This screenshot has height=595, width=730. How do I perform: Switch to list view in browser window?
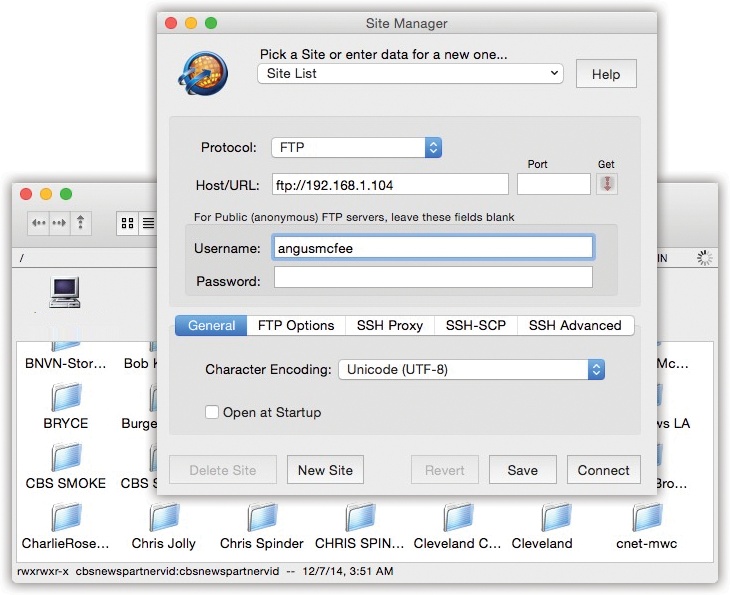[x=148, y=223]
